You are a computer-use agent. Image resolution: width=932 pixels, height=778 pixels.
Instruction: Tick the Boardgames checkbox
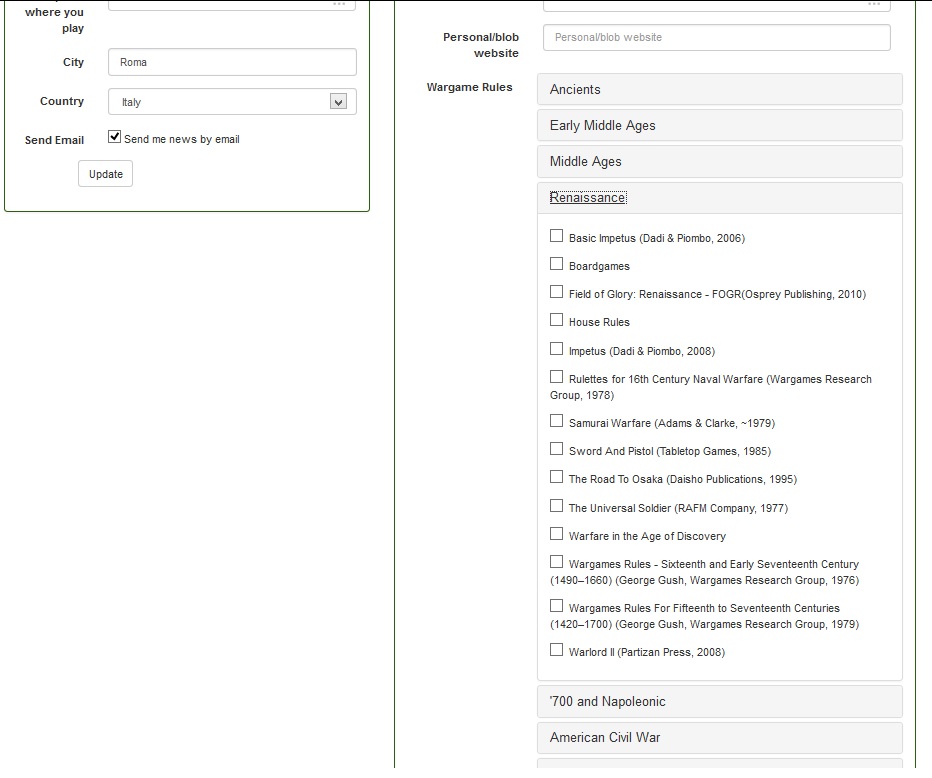556,265
